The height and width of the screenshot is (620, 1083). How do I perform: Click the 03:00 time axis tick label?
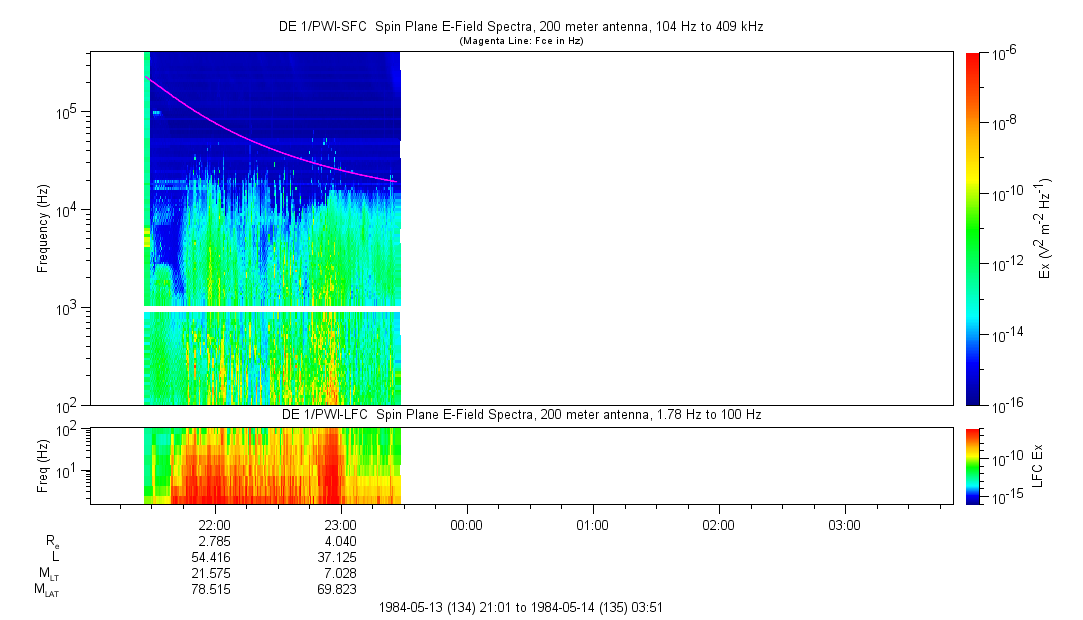tap(845, 524)
